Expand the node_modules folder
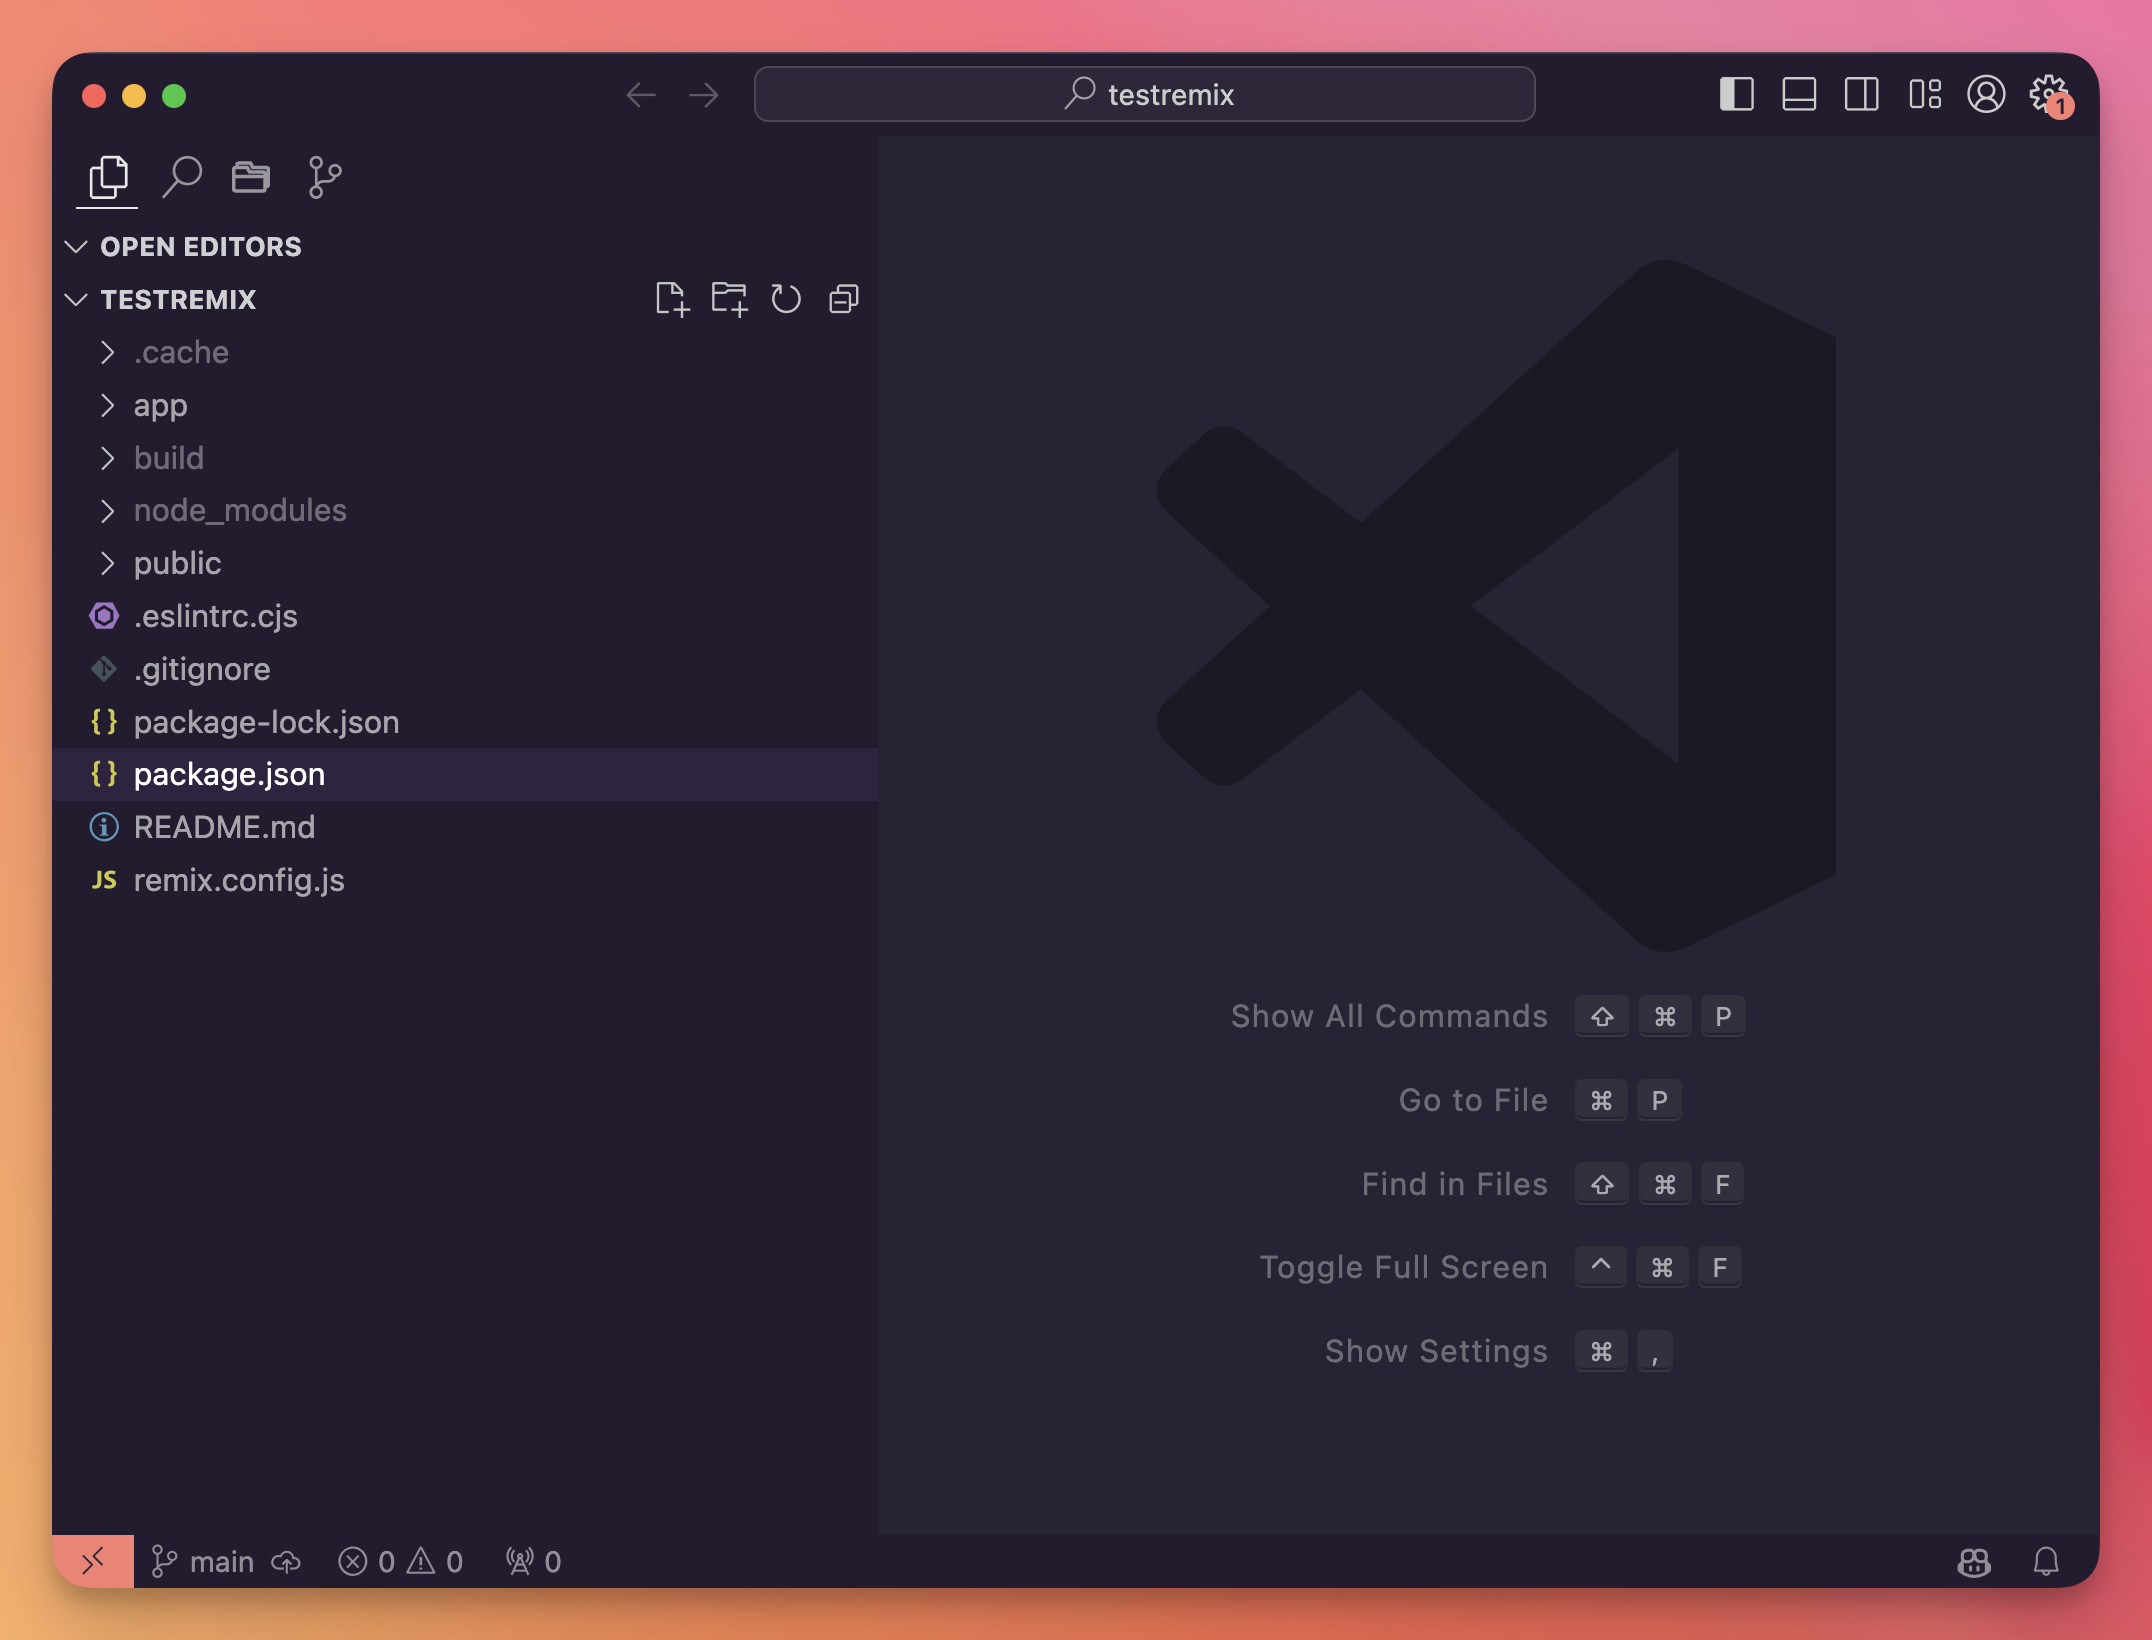Screen dimensions: 2152x1640 [240, 510]
